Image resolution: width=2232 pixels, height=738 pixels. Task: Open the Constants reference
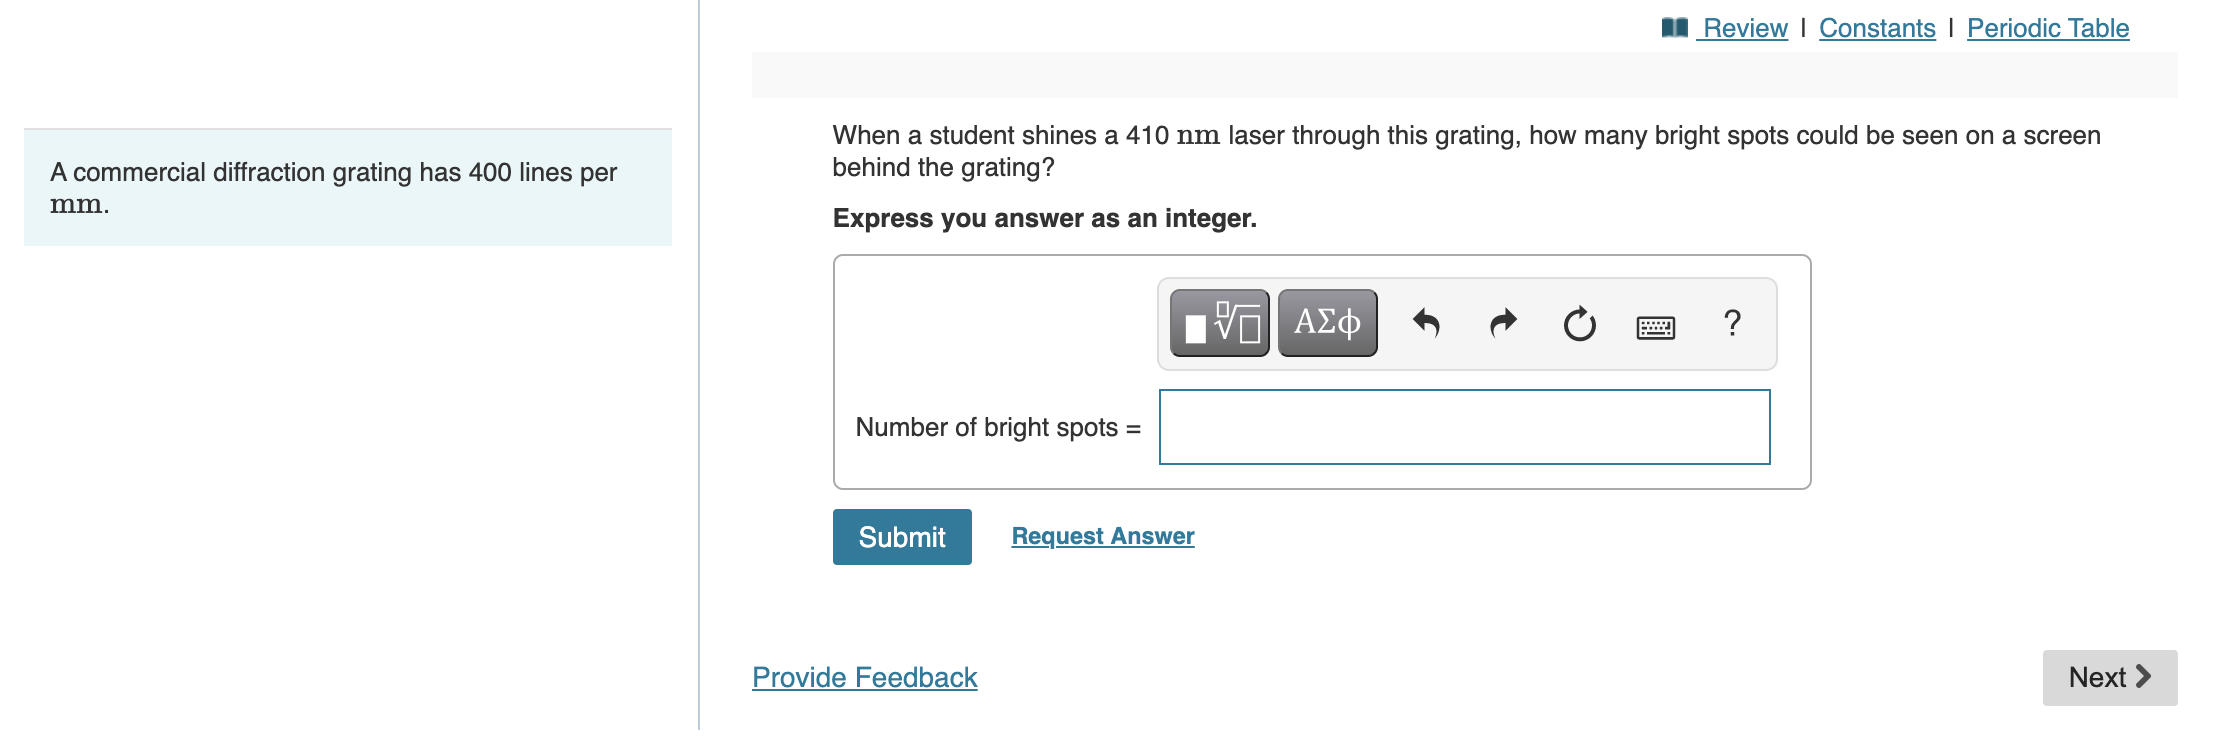(1877, 27)
